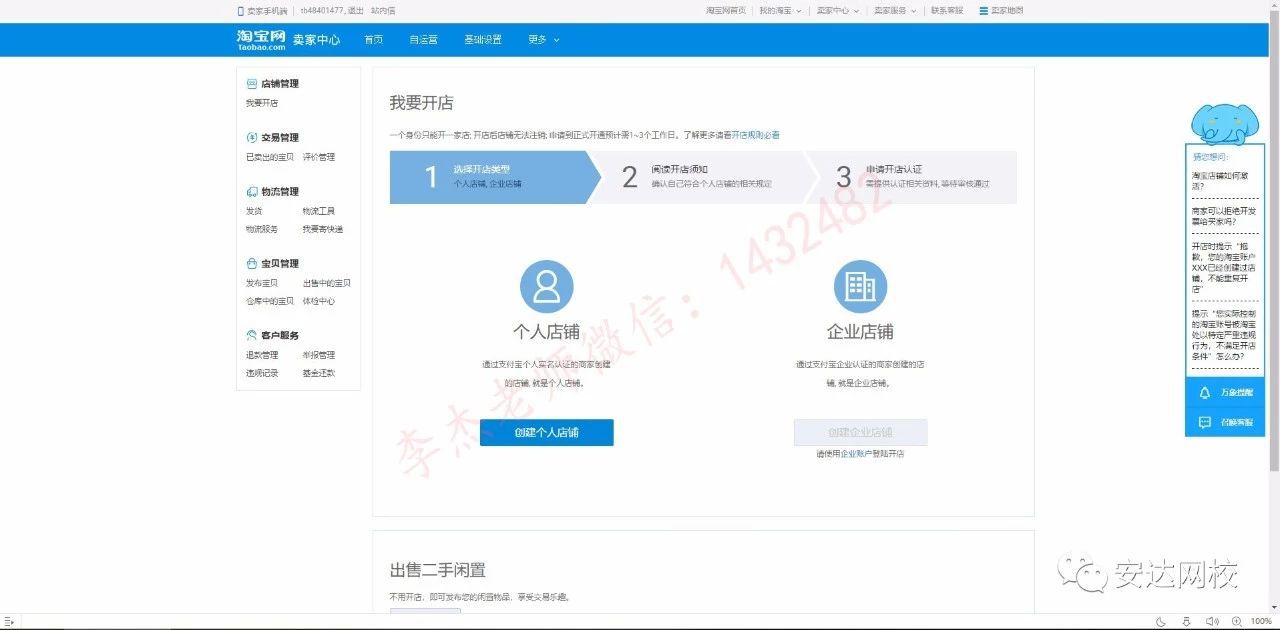1280x630 pixels.
Task: Open 仓库中的宝贝 in sidebar
Action: point(270,301)
